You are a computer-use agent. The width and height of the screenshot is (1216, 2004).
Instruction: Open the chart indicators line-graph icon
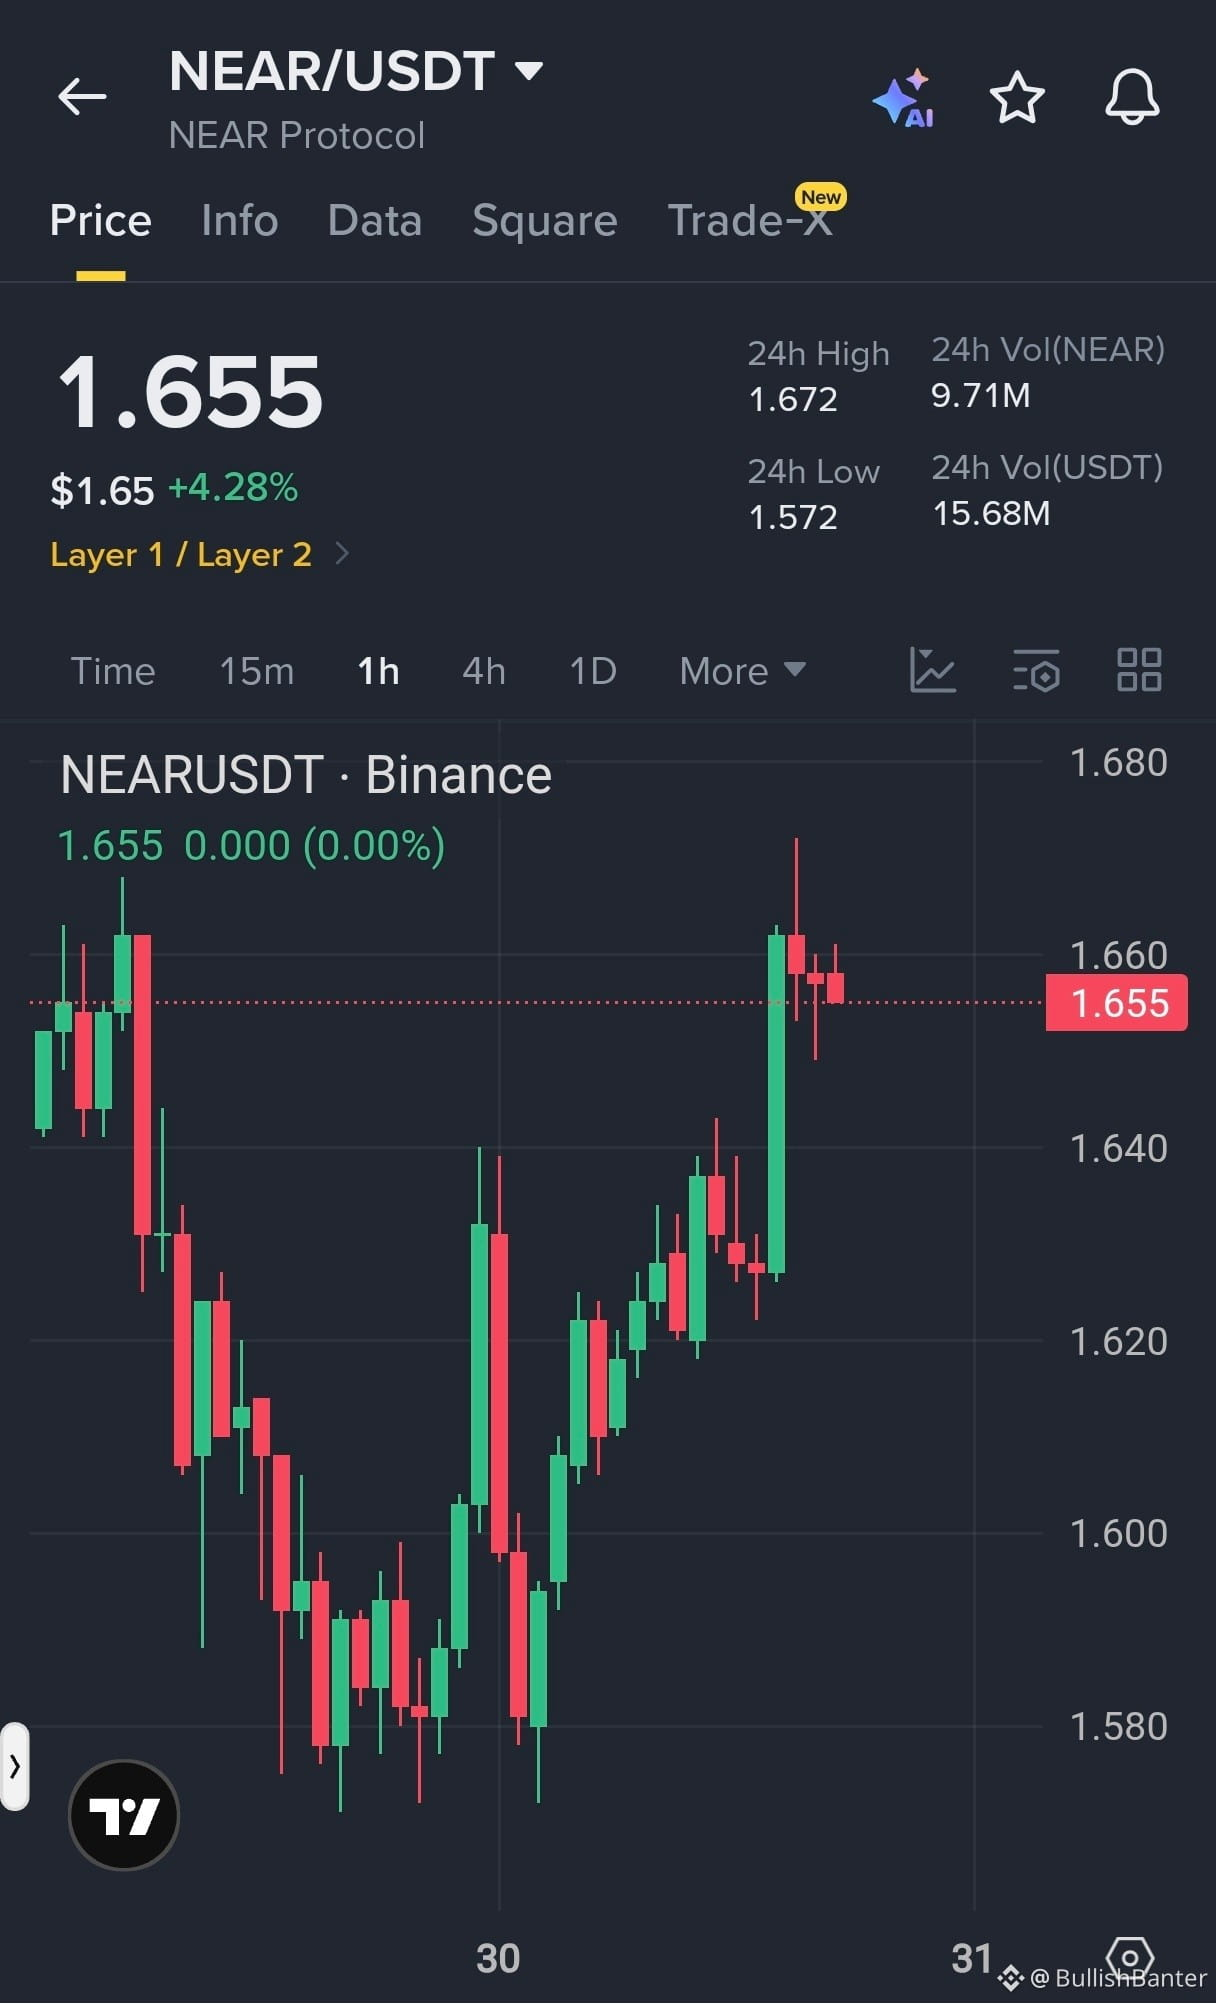(x=933, y=670)
